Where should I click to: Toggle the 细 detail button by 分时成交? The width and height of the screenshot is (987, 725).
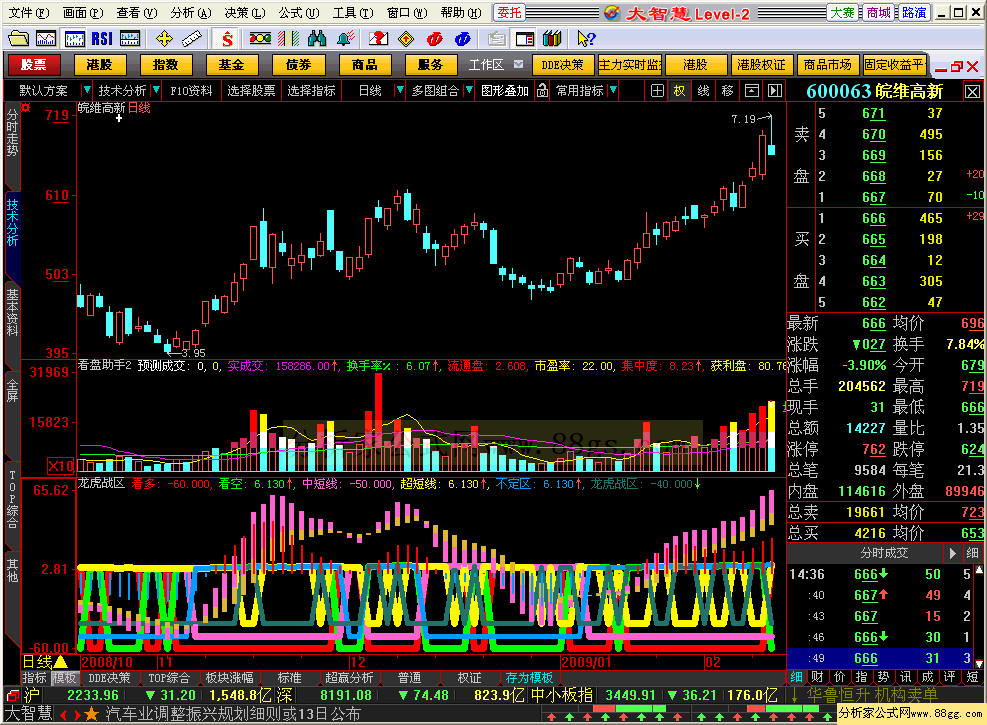click(x=973, y=553)
